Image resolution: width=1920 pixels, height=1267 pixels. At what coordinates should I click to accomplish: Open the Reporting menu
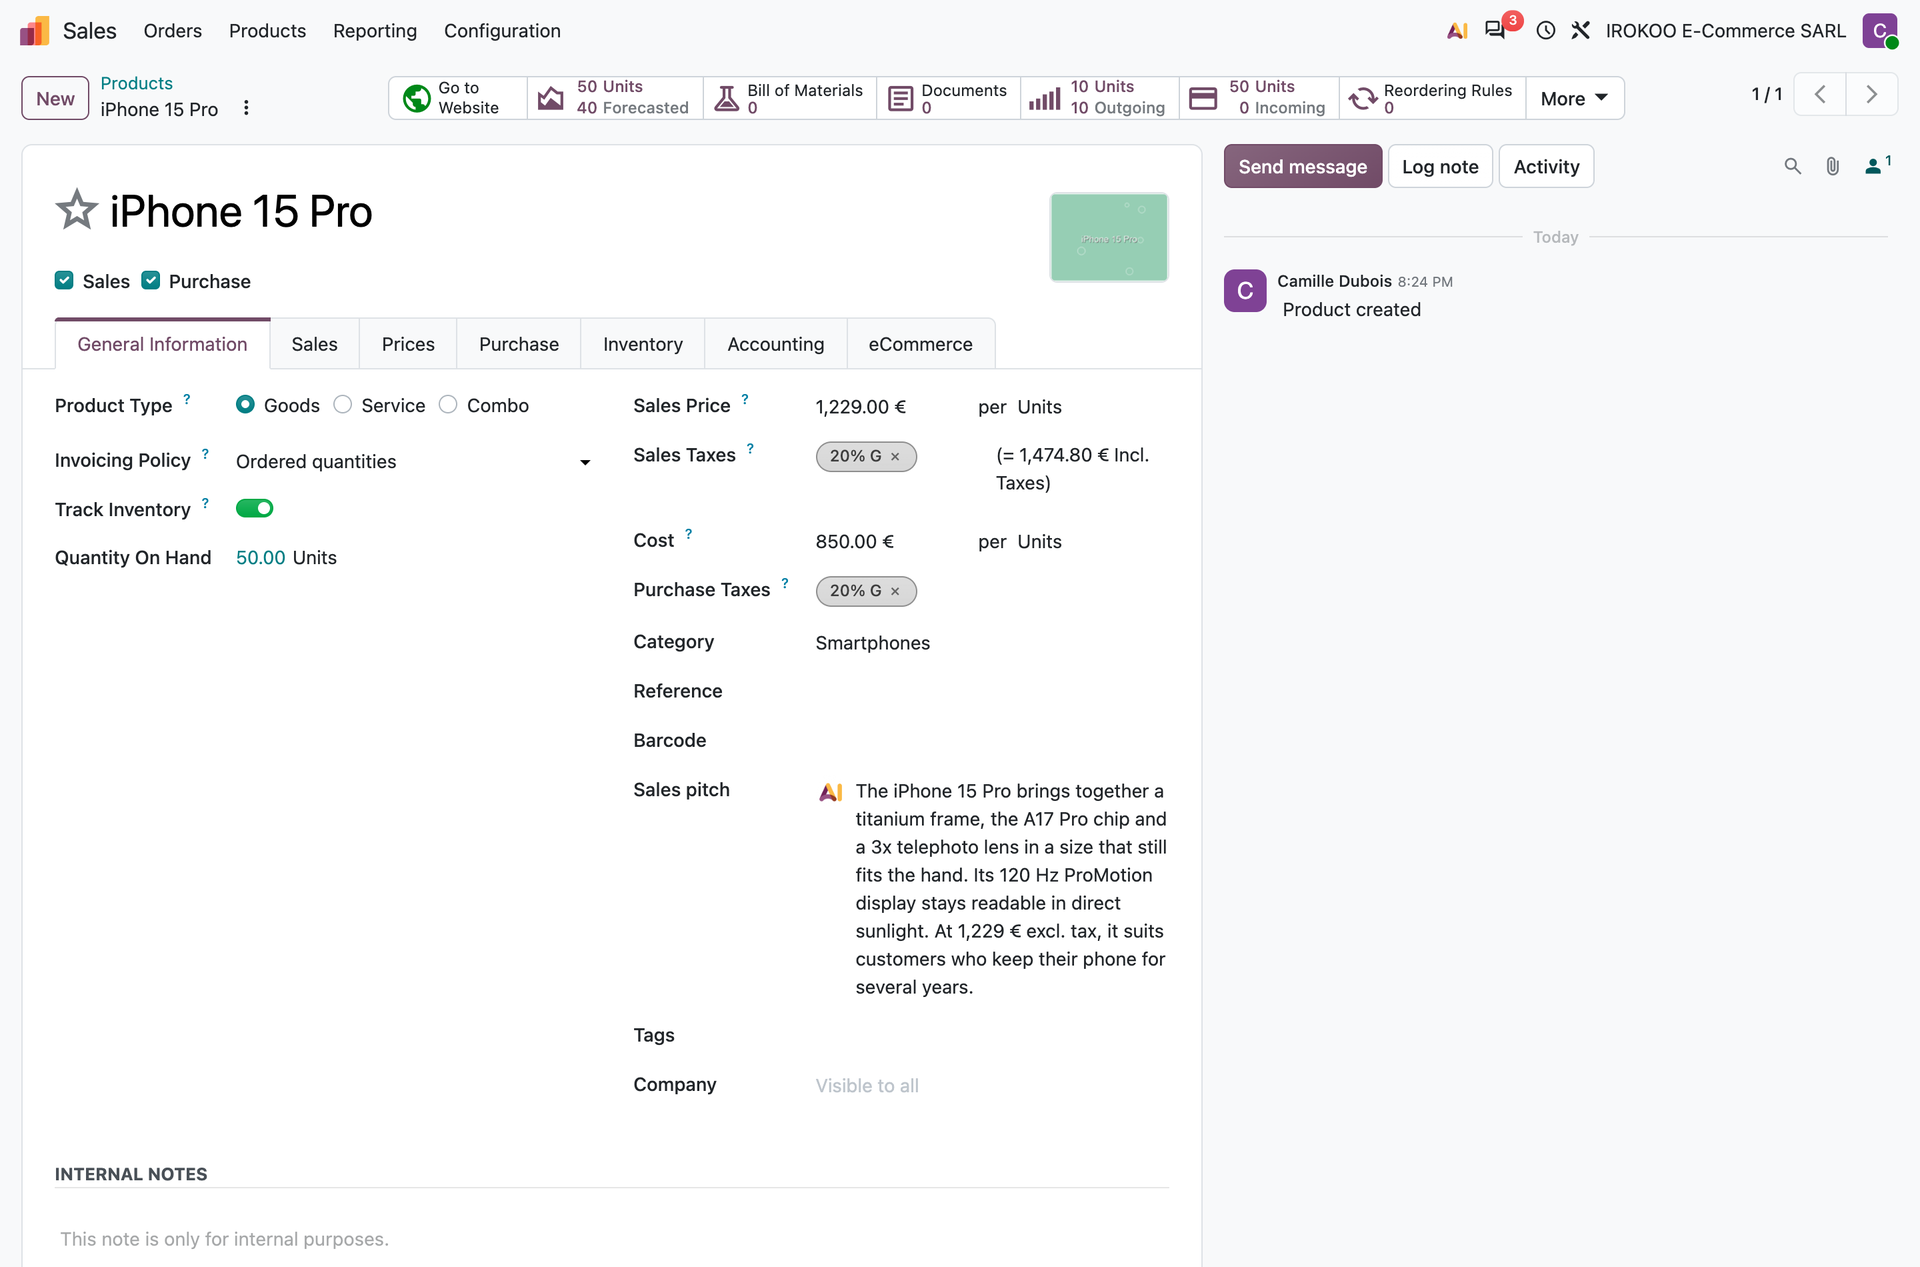375,31
